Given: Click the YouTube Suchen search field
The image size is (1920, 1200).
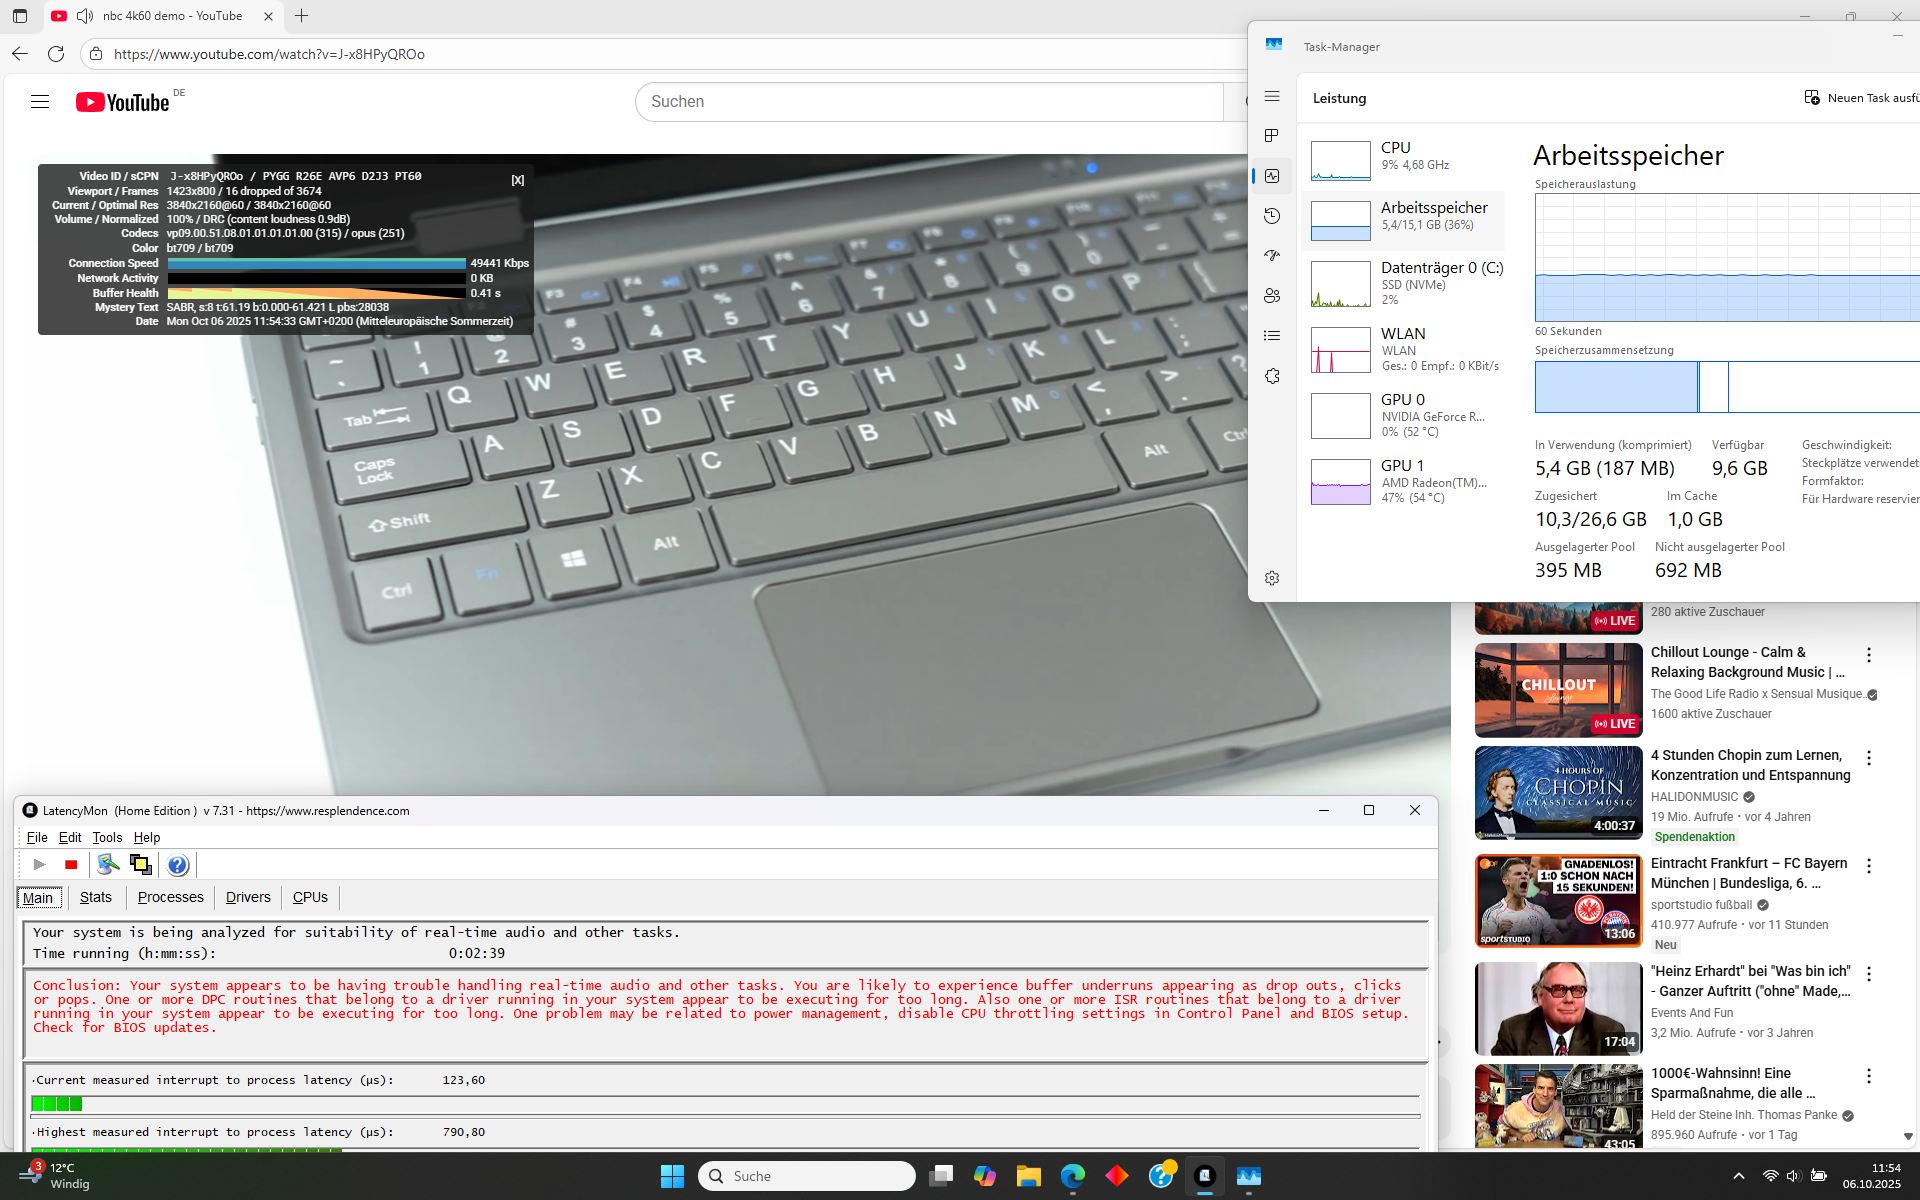Looking at the screenshot, I should tap(928, 102).
